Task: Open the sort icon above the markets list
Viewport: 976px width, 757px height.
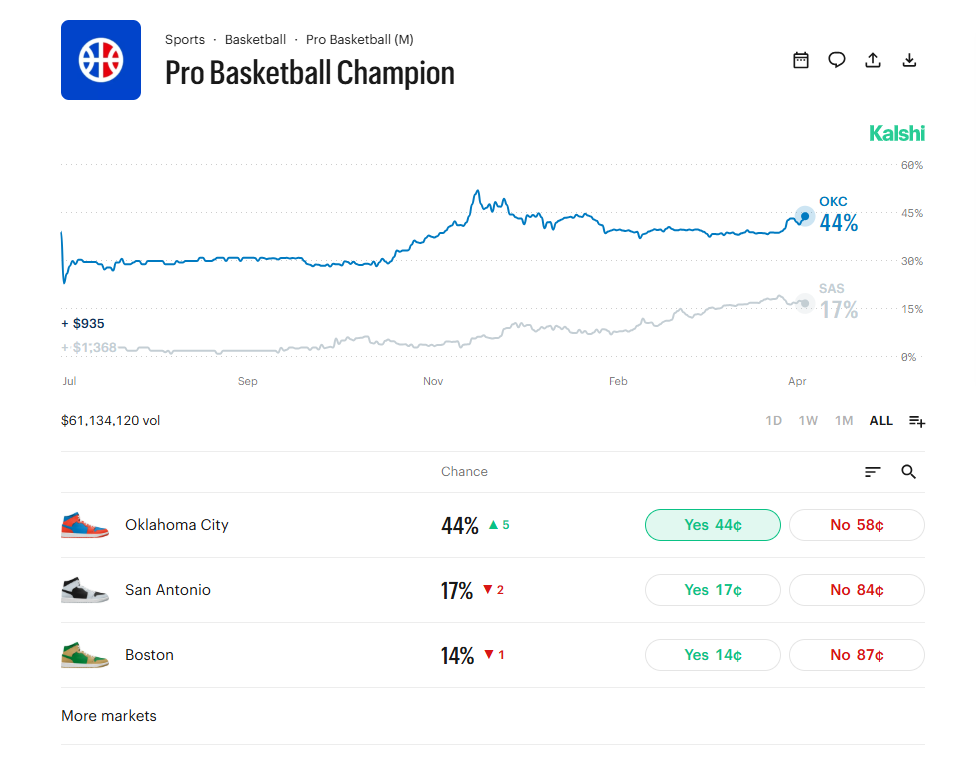Action: (x=871, y=471)
